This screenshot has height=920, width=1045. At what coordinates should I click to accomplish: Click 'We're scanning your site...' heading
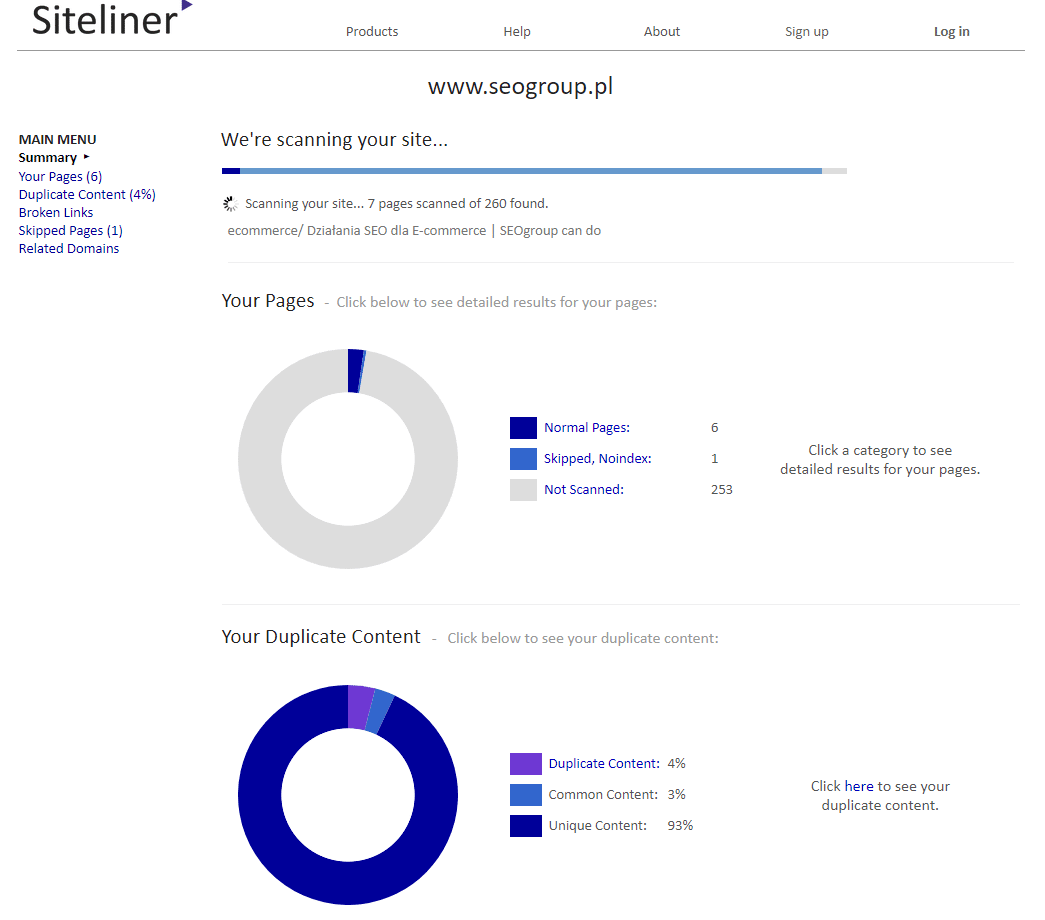point(335,140)
